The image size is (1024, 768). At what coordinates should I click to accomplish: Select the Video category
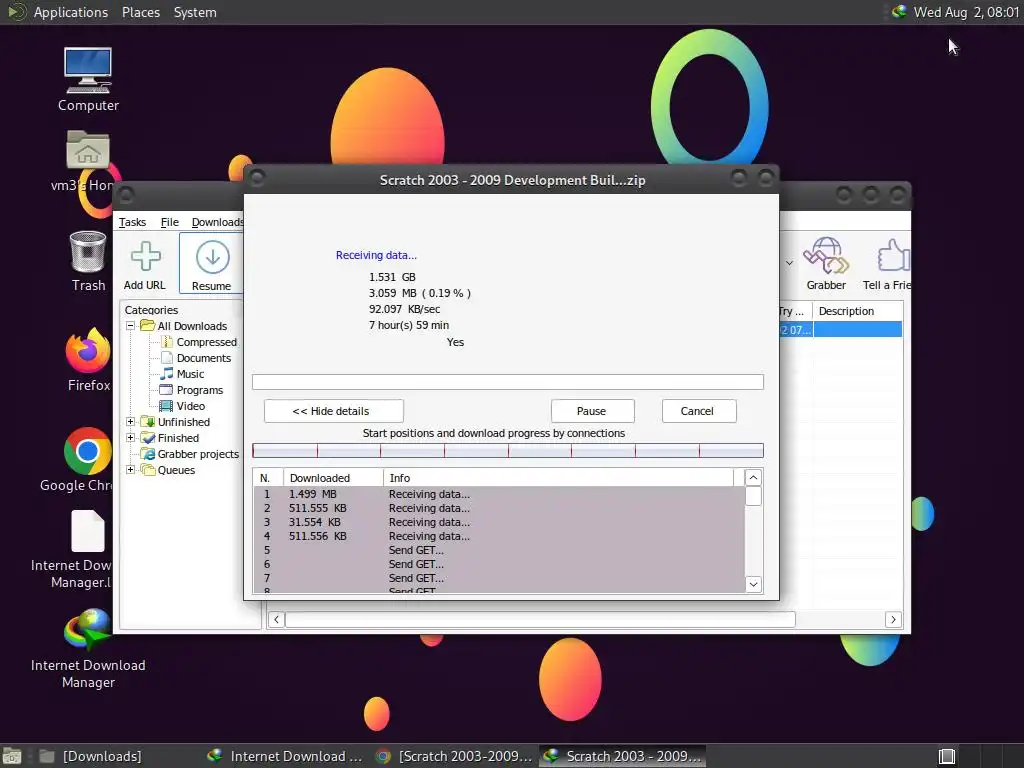click(x=191, y=406)
